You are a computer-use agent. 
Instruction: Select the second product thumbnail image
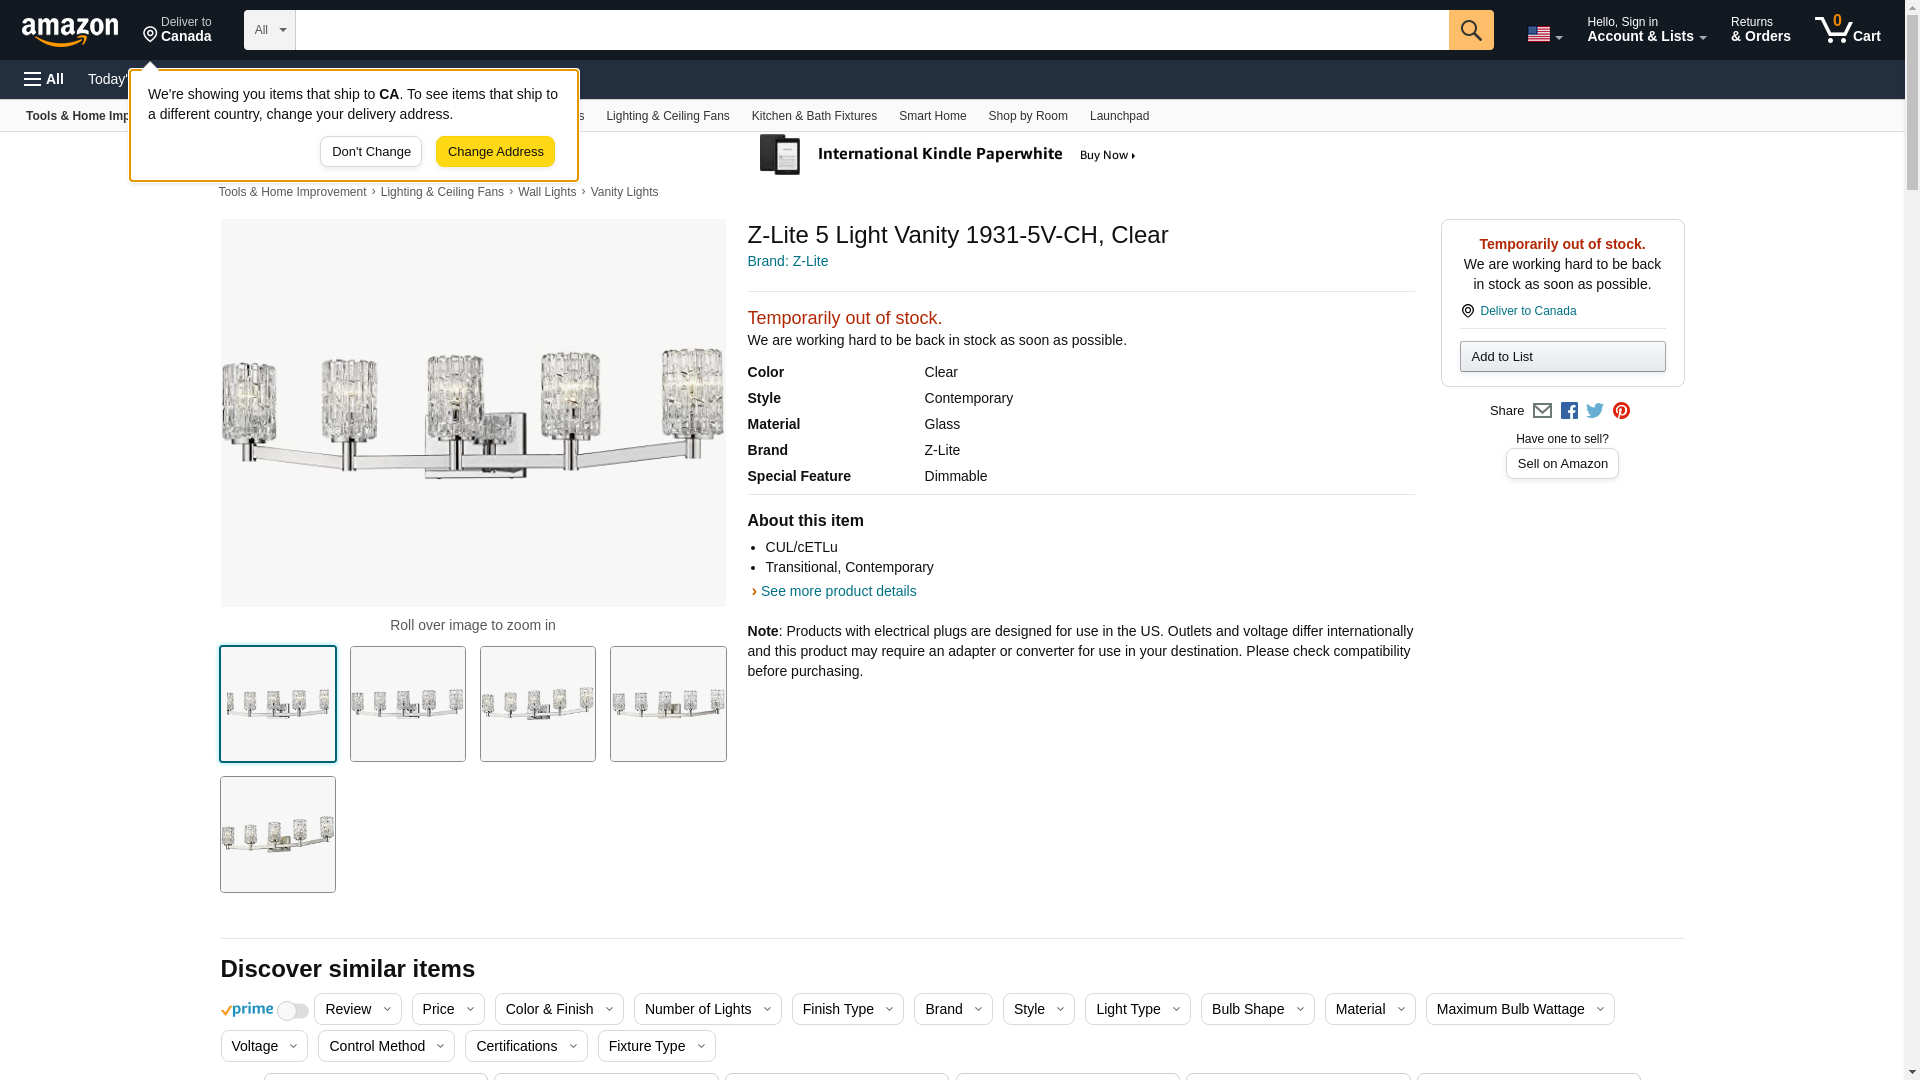tap(408, 704)
